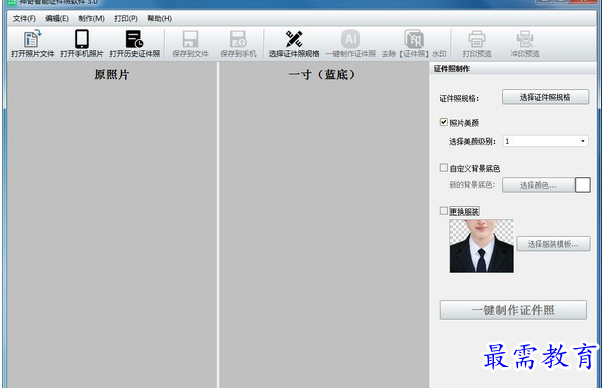Enable the 自定义背景底色 checkbox
Screen dimensions: 605x388
[444, 168]
